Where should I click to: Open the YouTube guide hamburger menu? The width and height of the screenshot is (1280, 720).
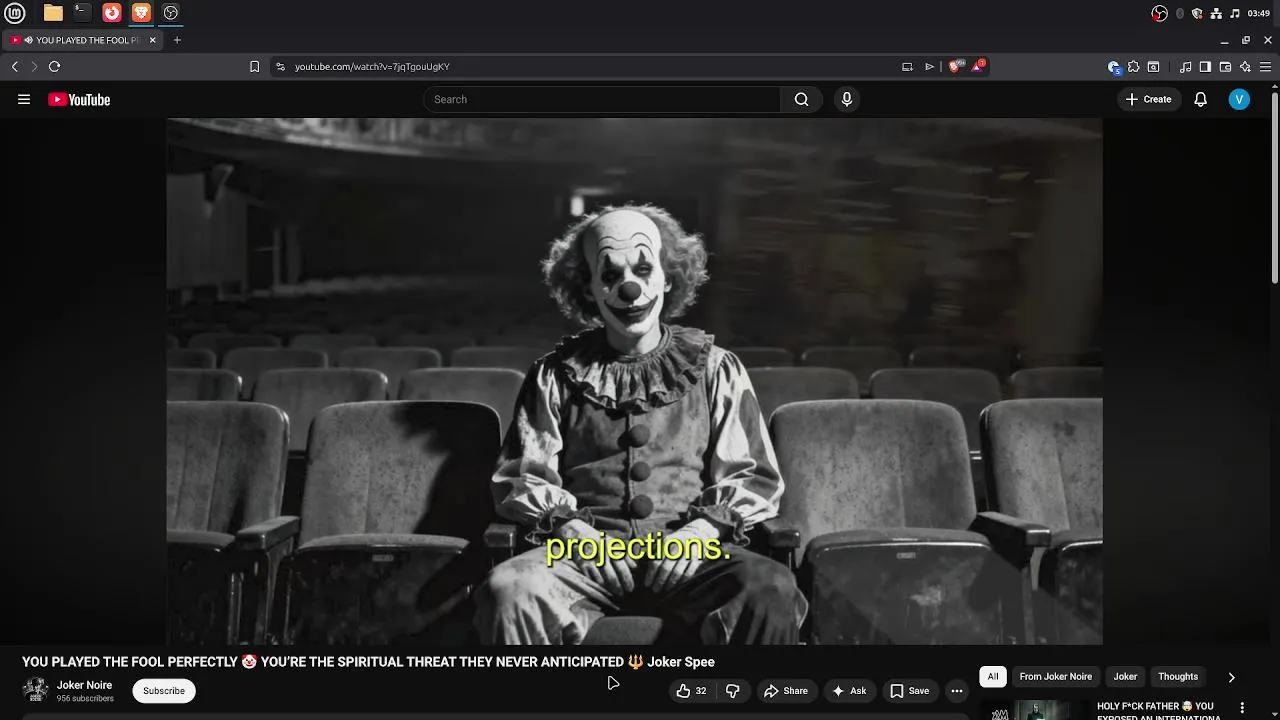(x=24, y=99)
